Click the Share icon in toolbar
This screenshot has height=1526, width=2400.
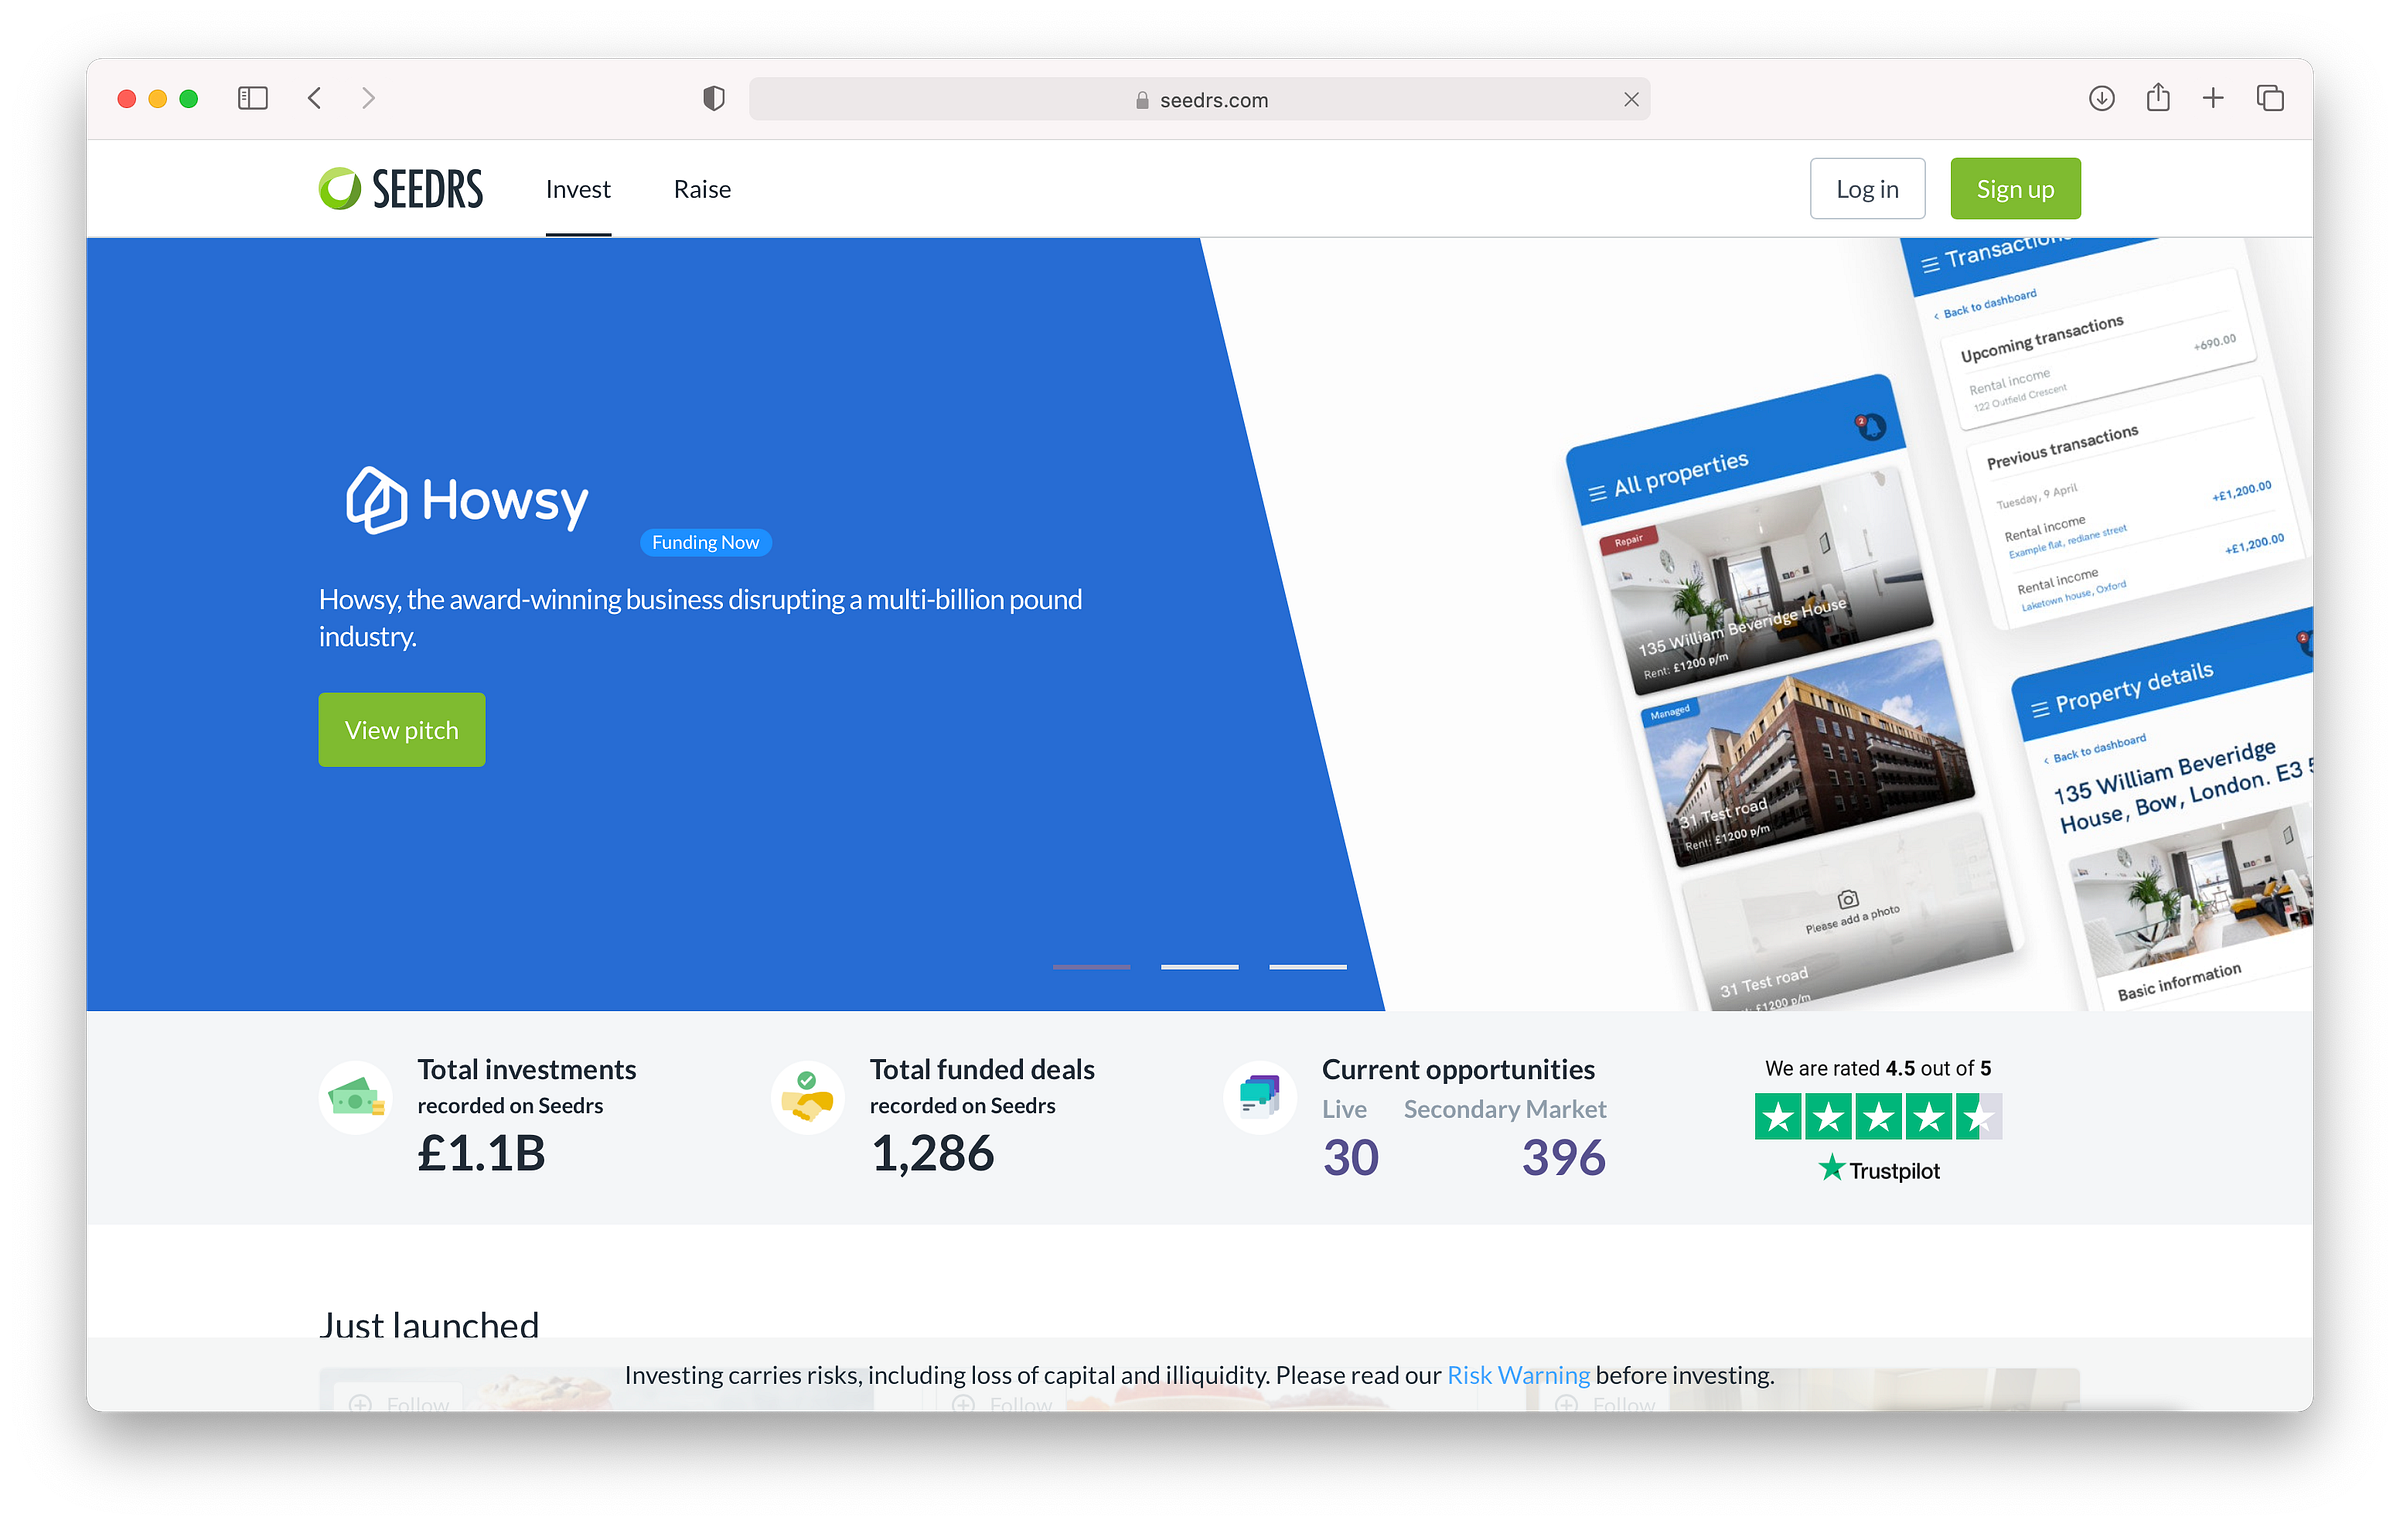coord(2158,98)
